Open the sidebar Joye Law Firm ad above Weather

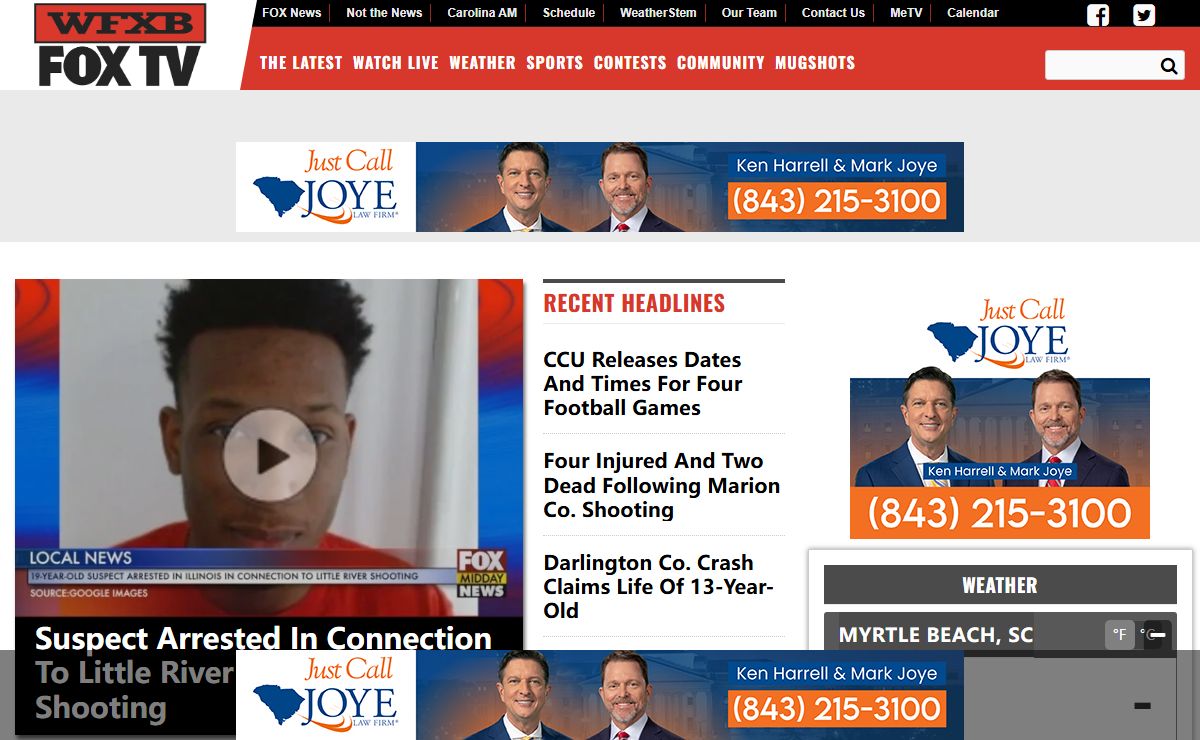[1000, 416]
